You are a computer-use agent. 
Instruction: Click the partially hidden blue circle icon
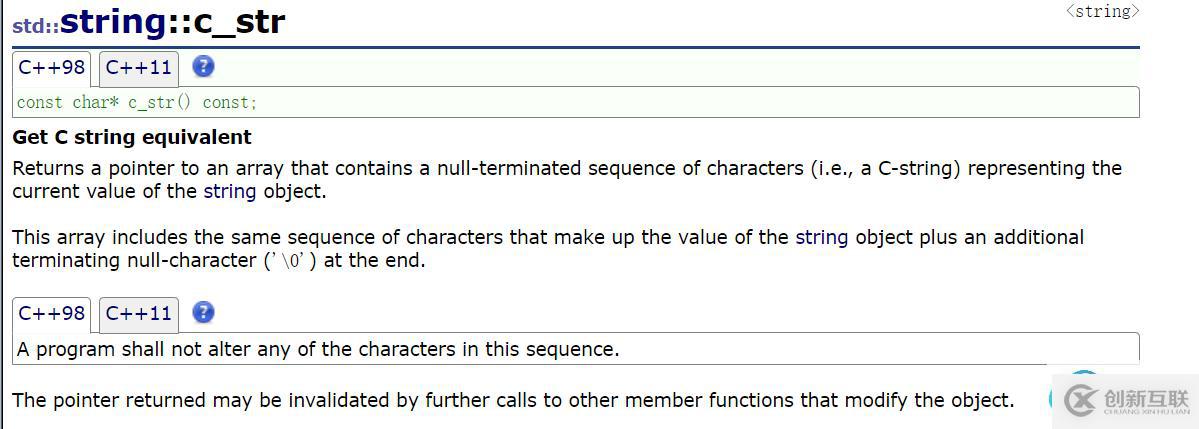[1053, 397]
